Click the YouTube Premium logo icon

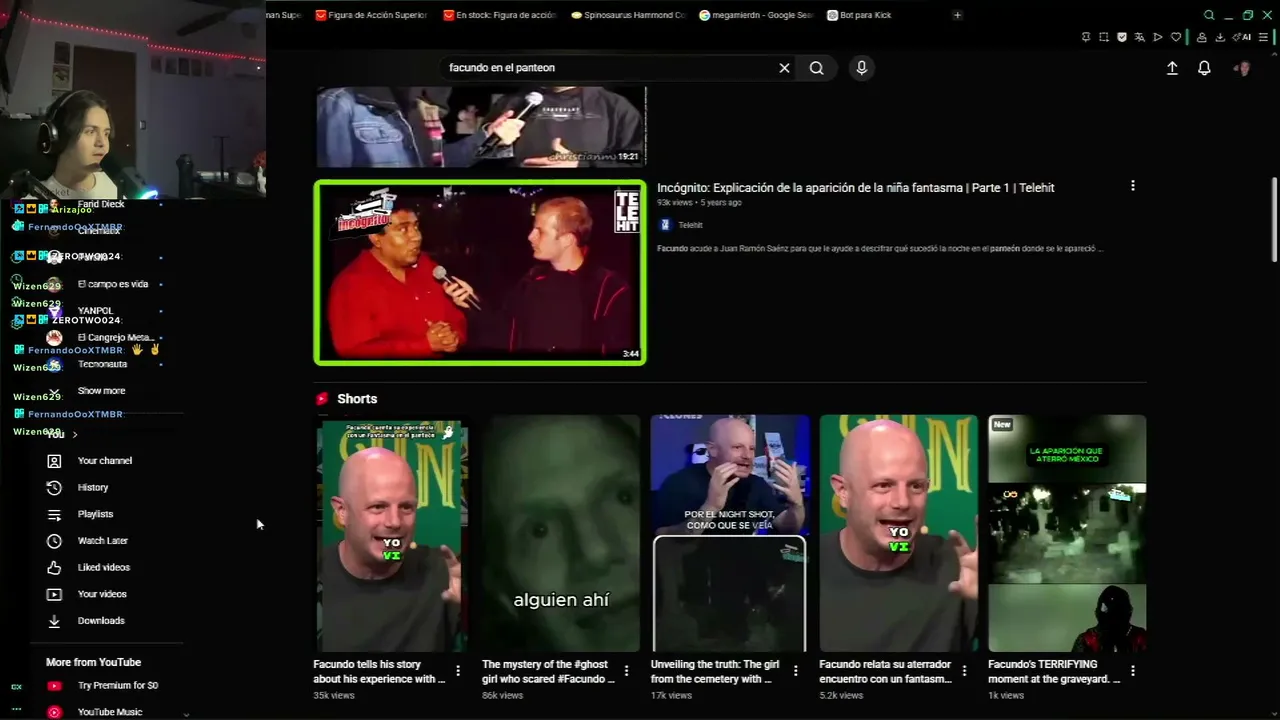(55, 686)
